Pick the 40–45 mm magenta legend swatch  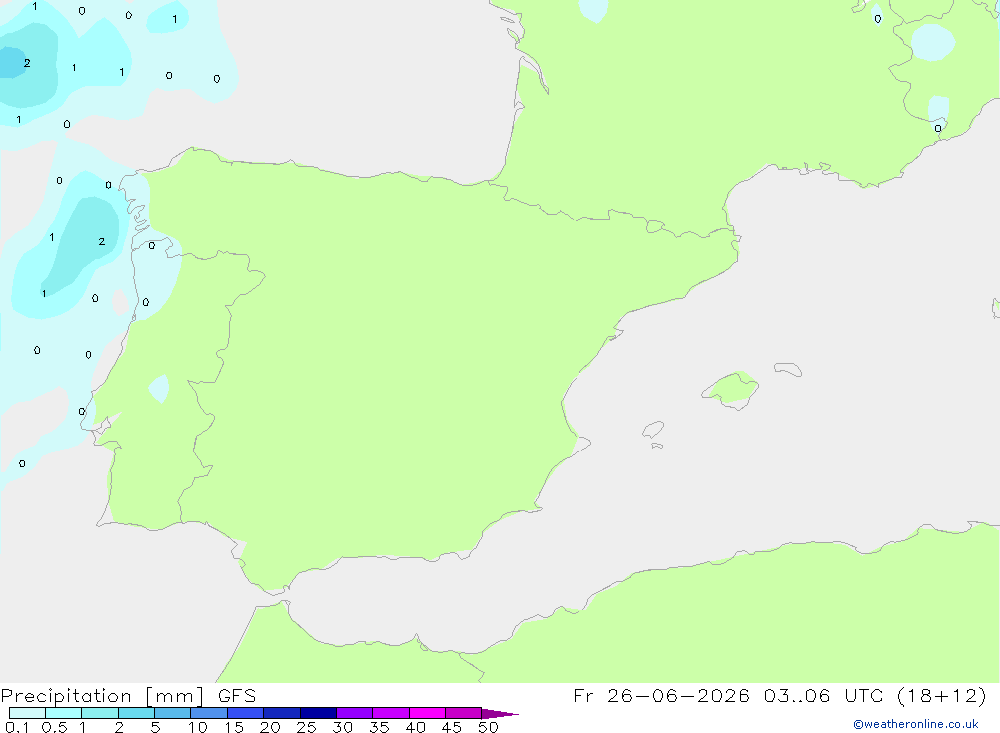[x=427, y=713]
